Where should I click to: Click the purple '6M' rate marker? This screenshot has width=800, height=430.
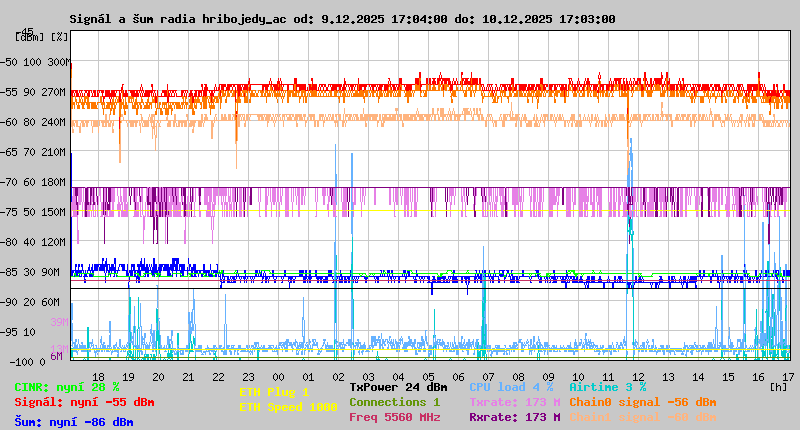tap(56, 356)
